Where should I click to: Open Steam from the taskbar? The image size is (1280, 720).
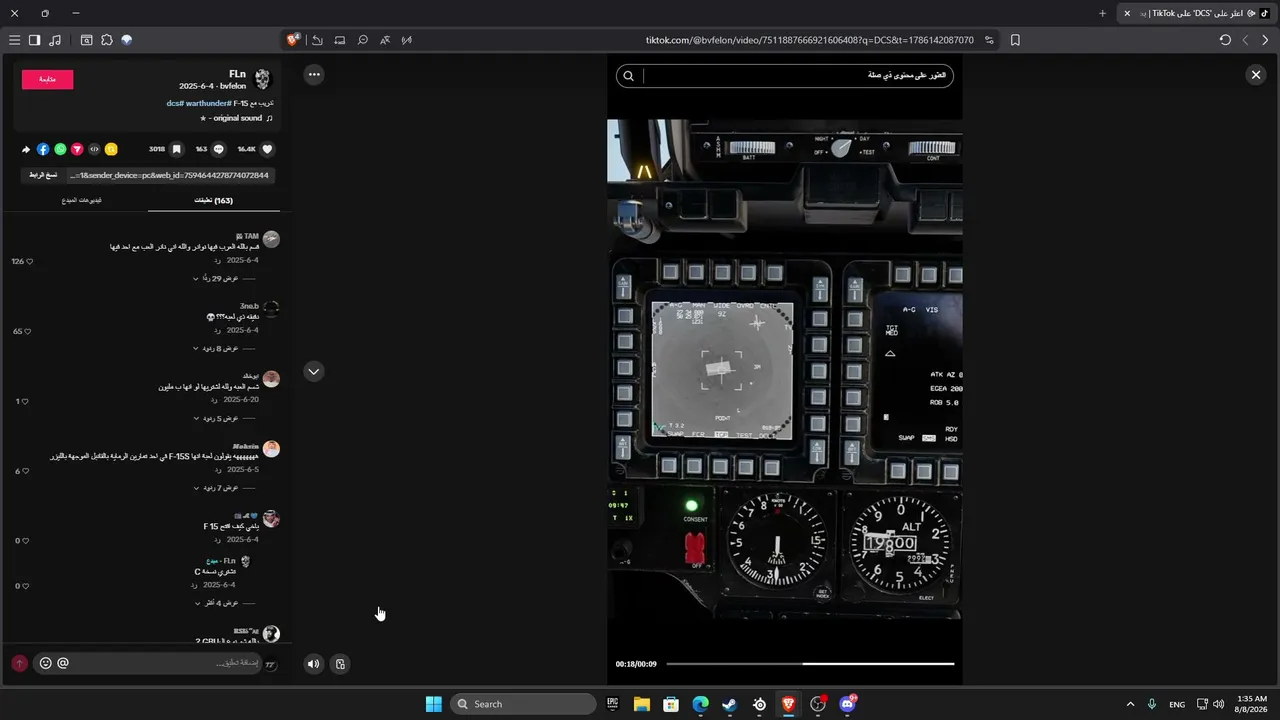730,704
